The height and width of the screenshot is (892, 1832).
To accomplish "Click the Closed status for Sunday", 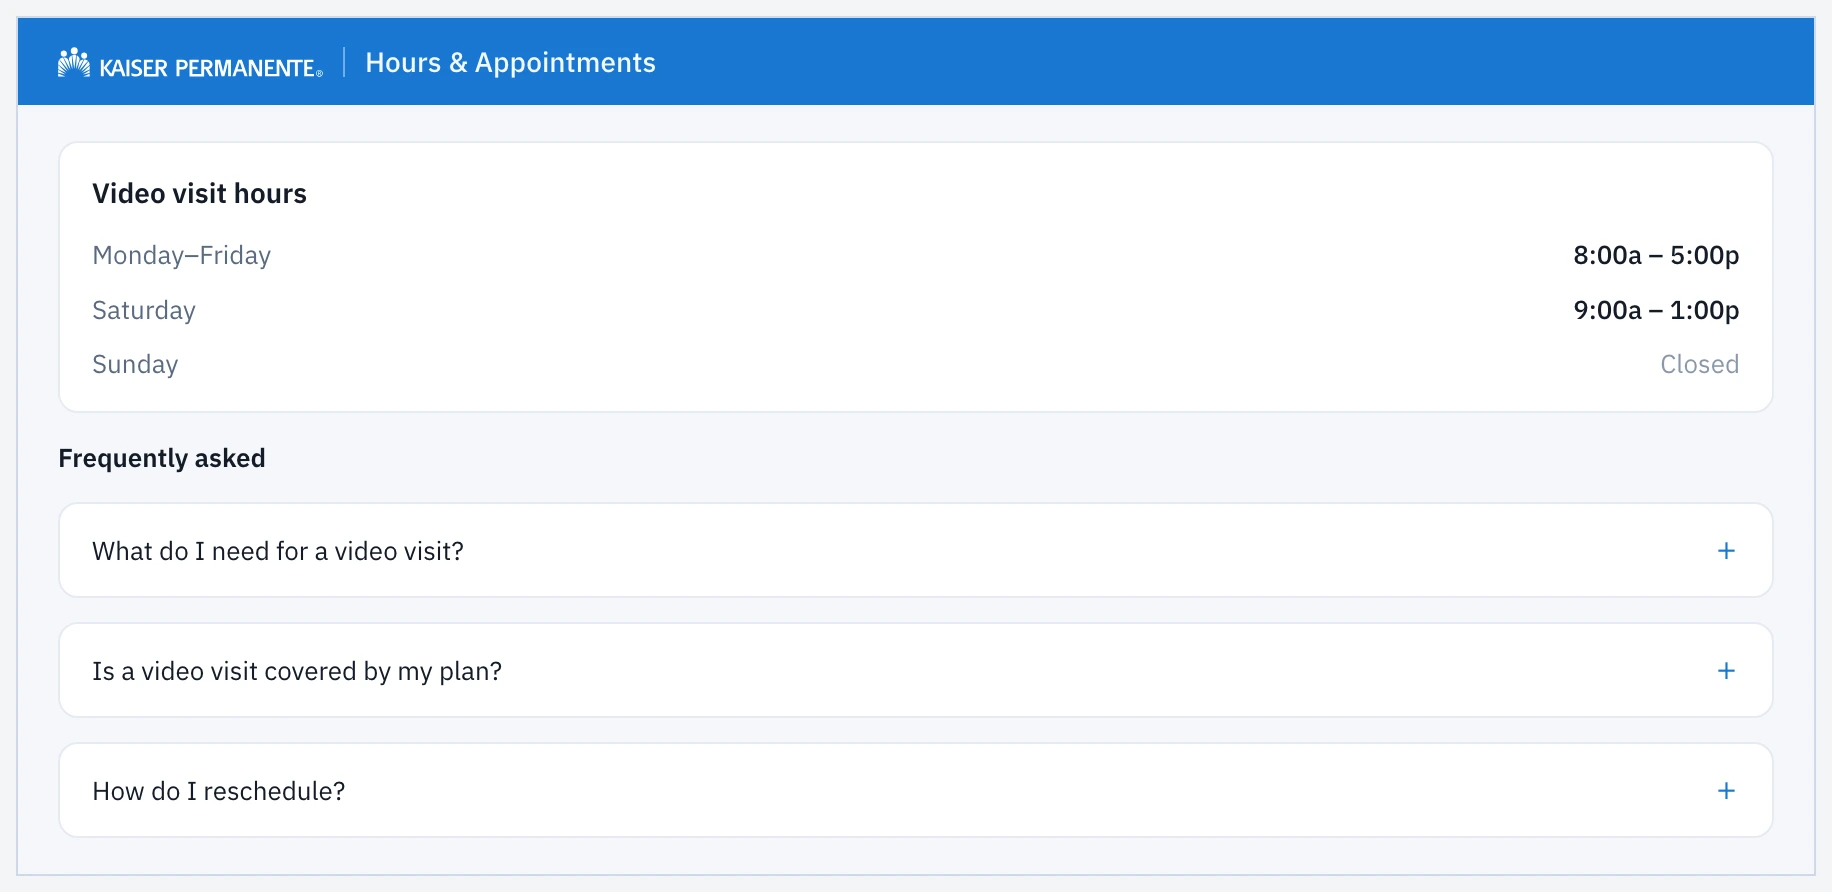I will click(1699, 365).
